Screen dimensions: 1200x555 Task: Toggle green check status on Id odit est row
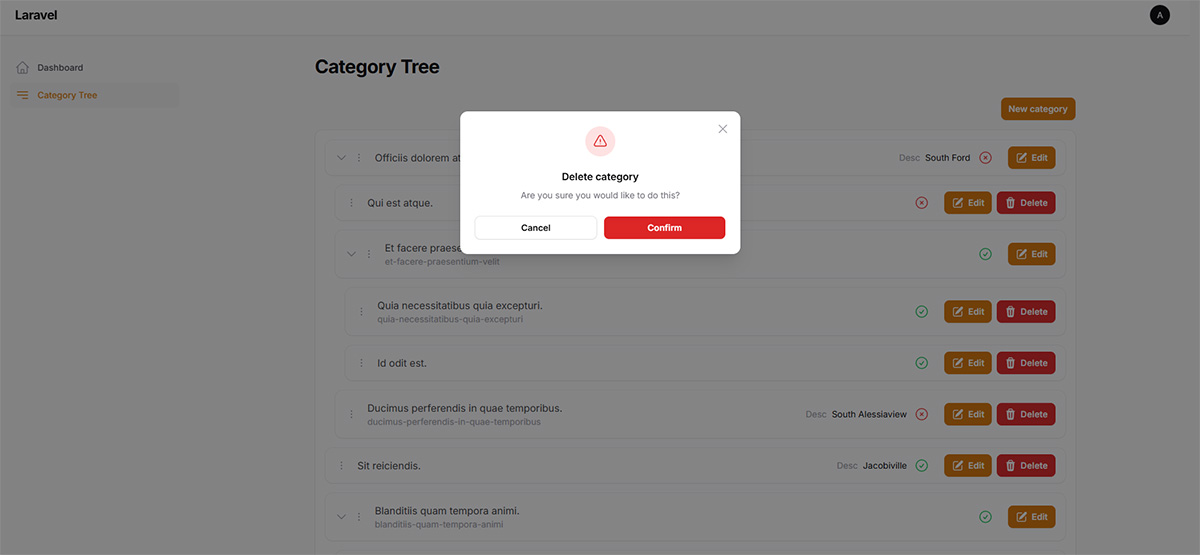(922, 363)
